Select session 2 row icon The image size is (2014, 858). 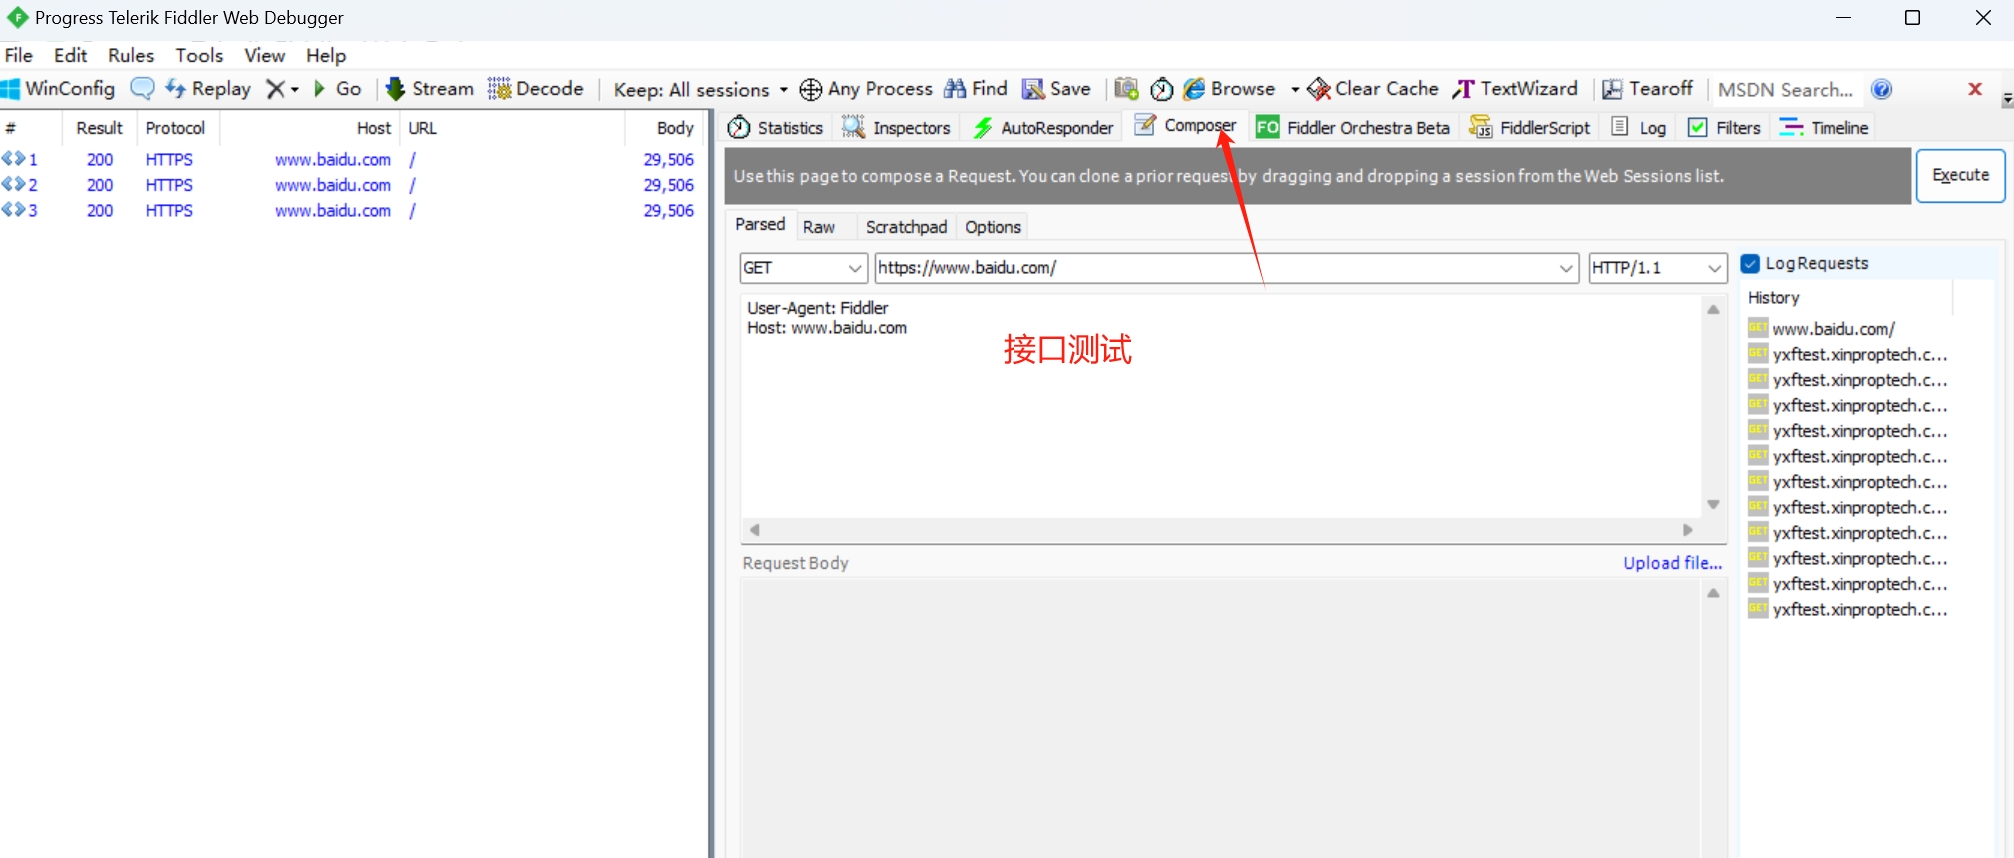pos(13,185)
